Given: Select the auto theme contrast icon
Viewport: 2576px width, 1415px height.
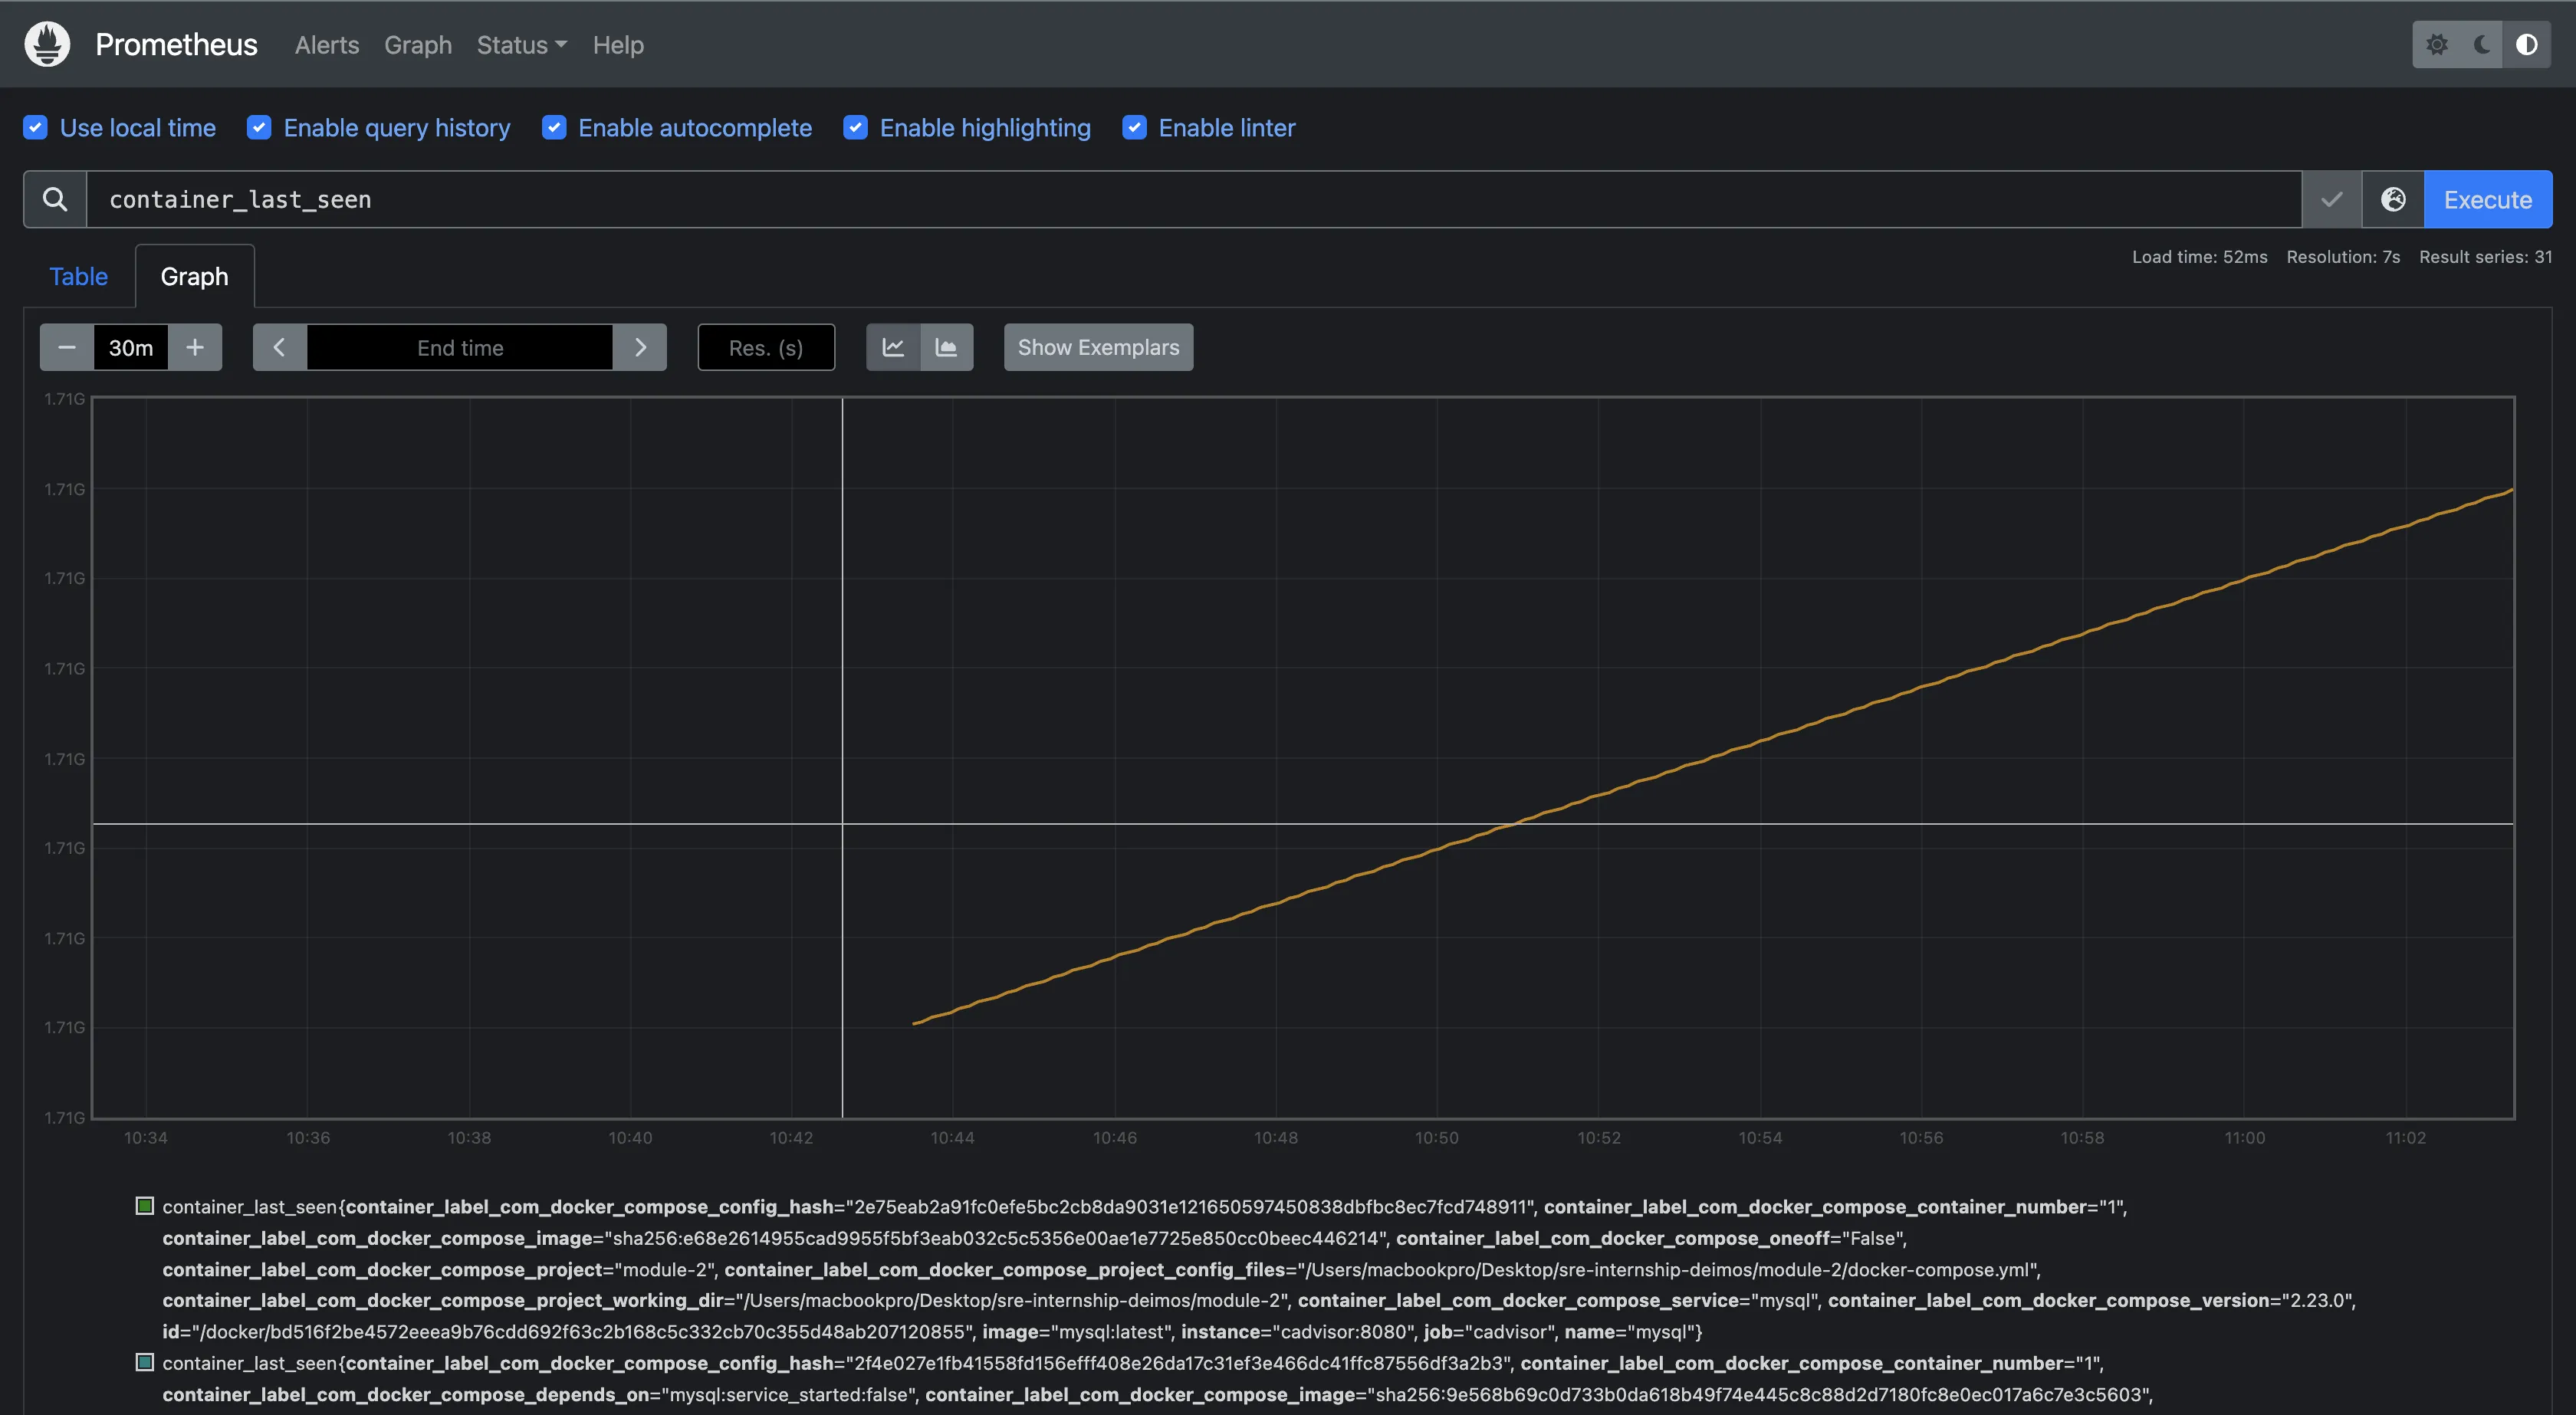Looking at the screenshot, I should [x=2526, y=45].
